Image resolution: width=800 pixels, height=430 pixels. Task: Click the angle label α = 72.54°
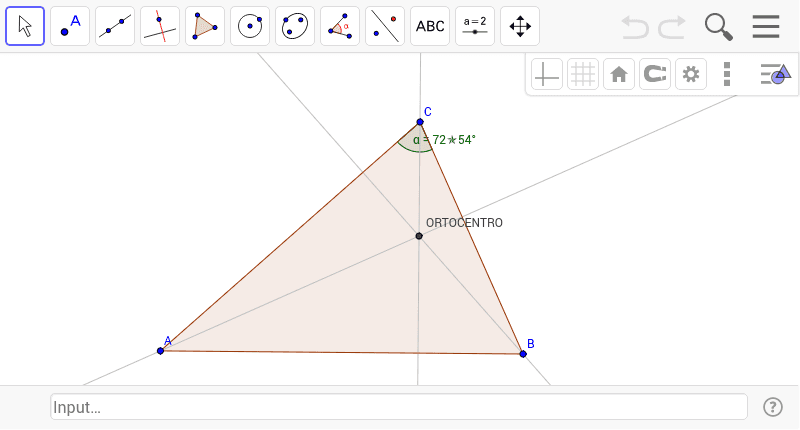(x=444, y=140)
